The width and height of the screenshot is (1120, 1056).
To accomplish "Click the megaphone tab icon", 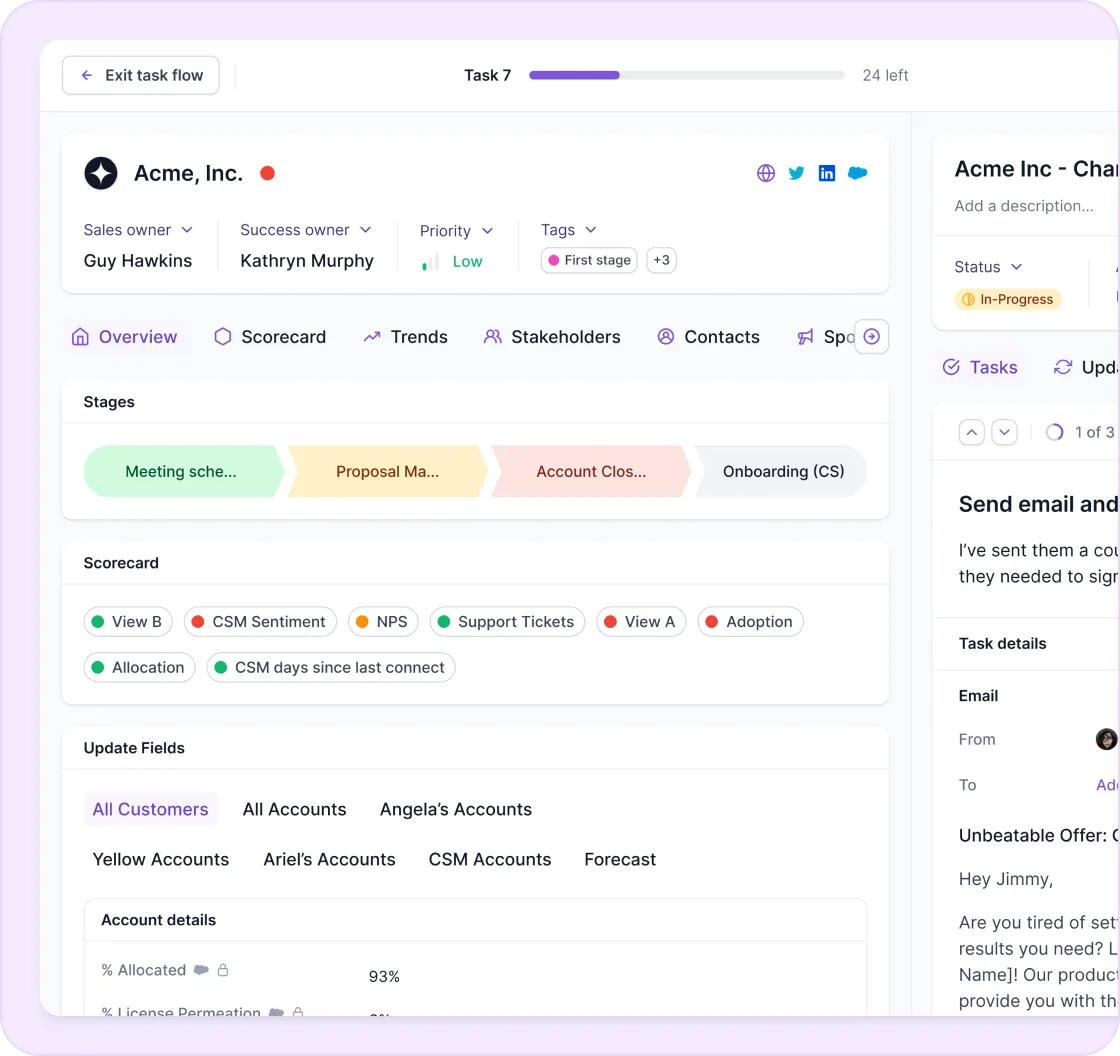I will tap(805, 337).
